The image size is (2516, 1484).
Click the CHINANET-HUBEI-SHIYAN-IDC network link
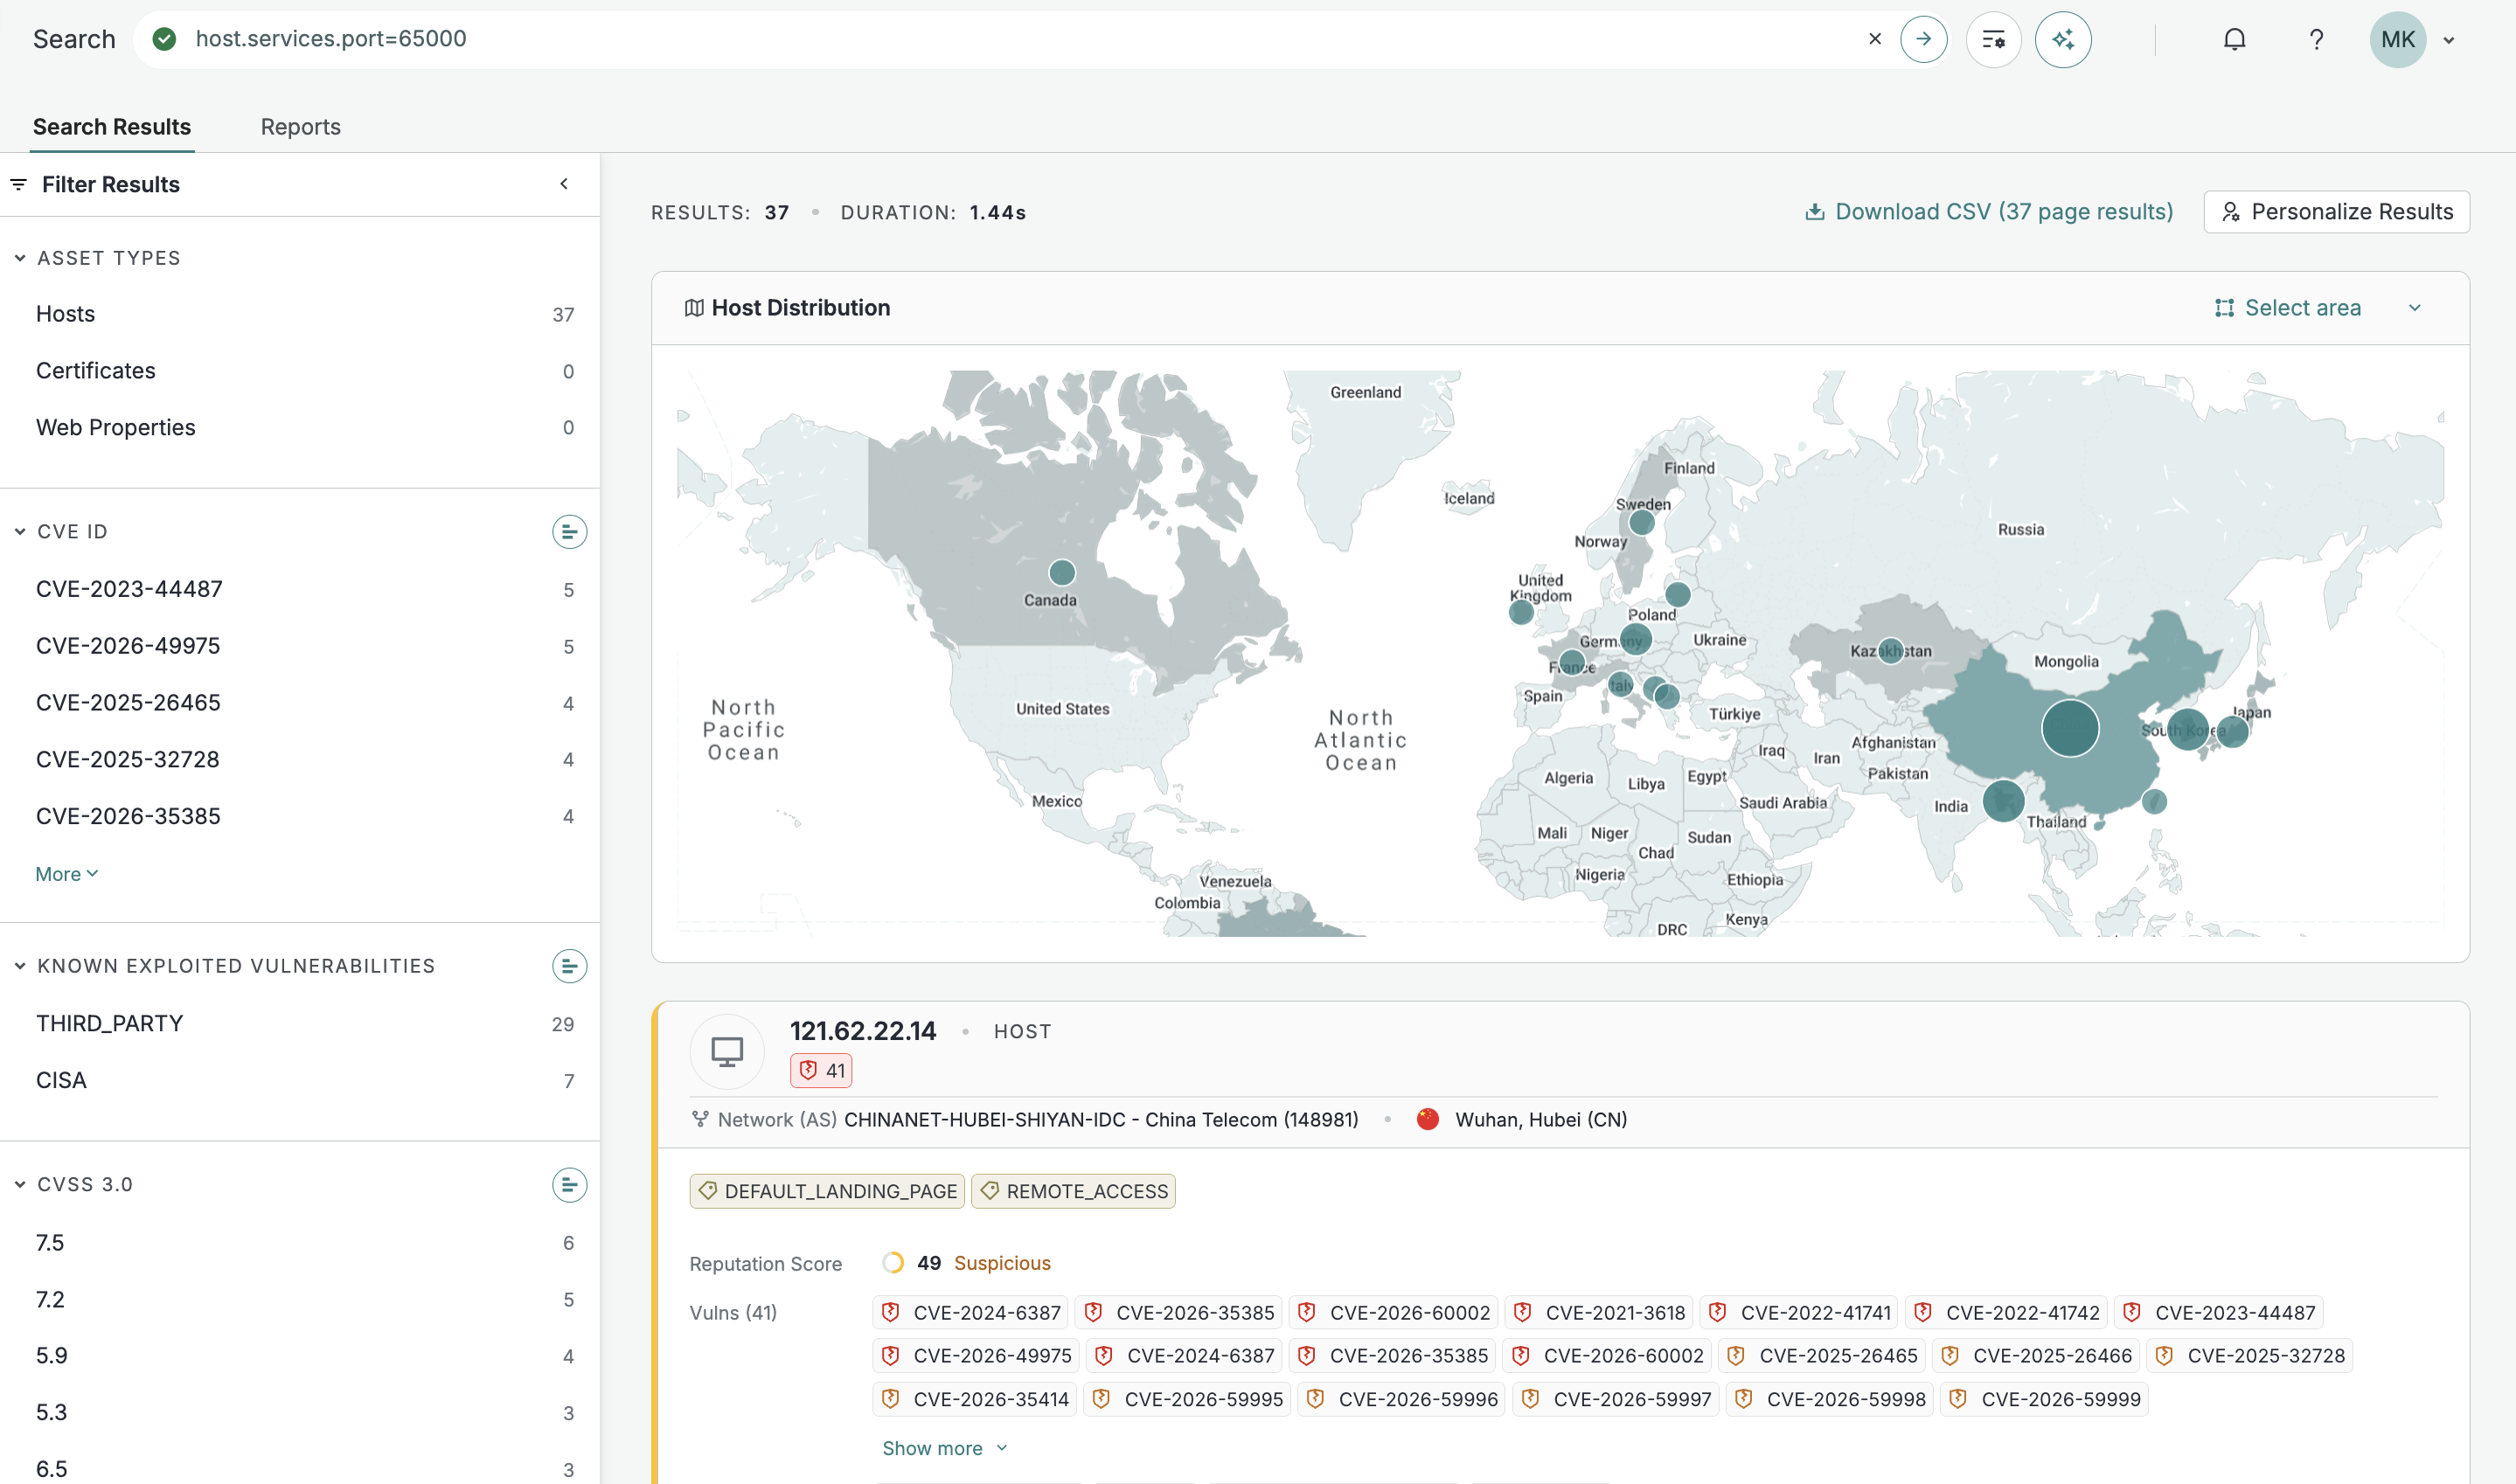coord(1101,1119)
